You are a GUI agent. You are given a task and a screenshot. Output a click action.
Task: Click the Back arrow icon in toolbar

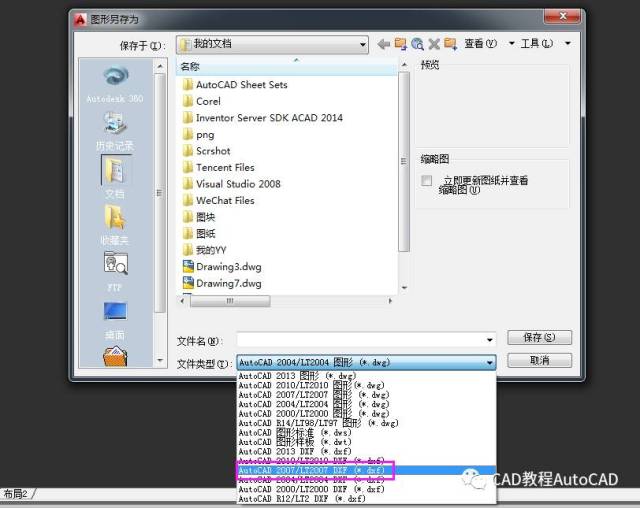tap(383, 44)
